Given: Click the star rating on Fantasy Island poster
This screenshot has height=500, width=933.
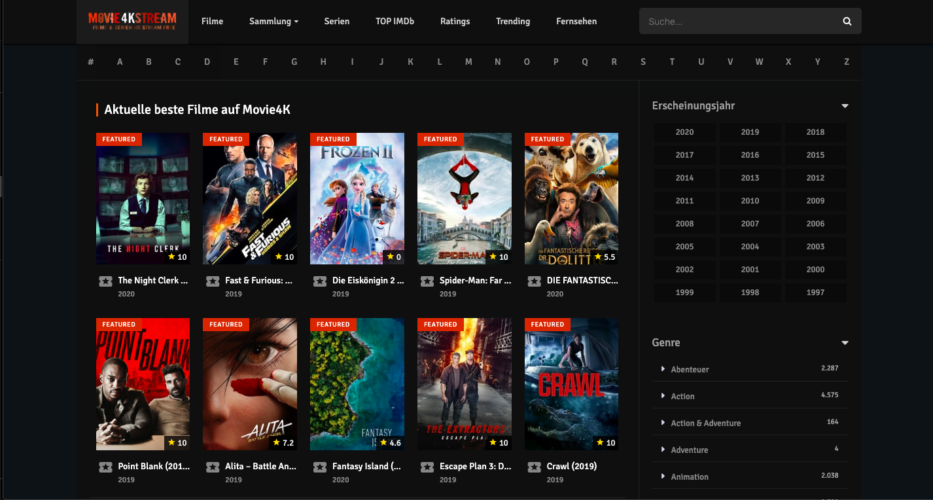Looking at the screenshot, I should click(x=391, y=443).
